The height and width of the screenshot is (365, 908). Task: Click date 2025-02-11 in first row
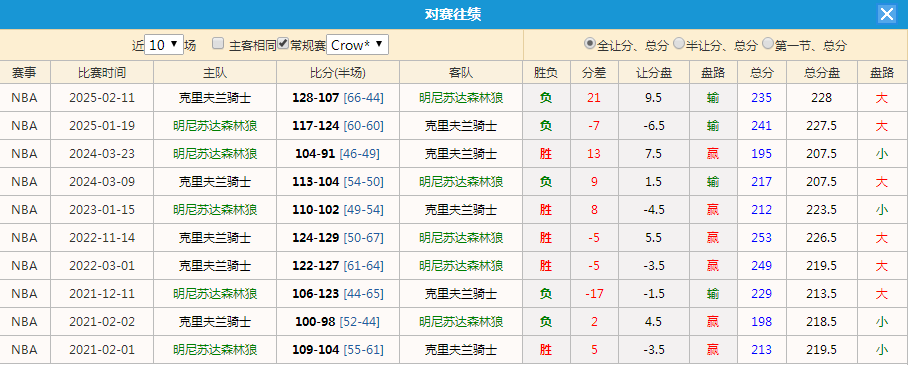[102, 98]
